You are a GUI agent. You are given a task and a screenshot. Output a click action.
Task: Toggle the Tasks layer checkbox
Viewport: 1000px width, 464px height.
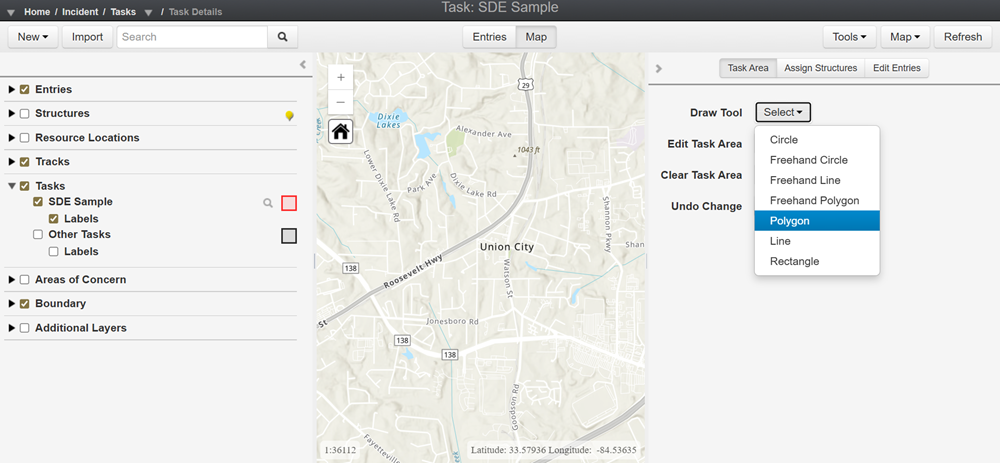25,186
